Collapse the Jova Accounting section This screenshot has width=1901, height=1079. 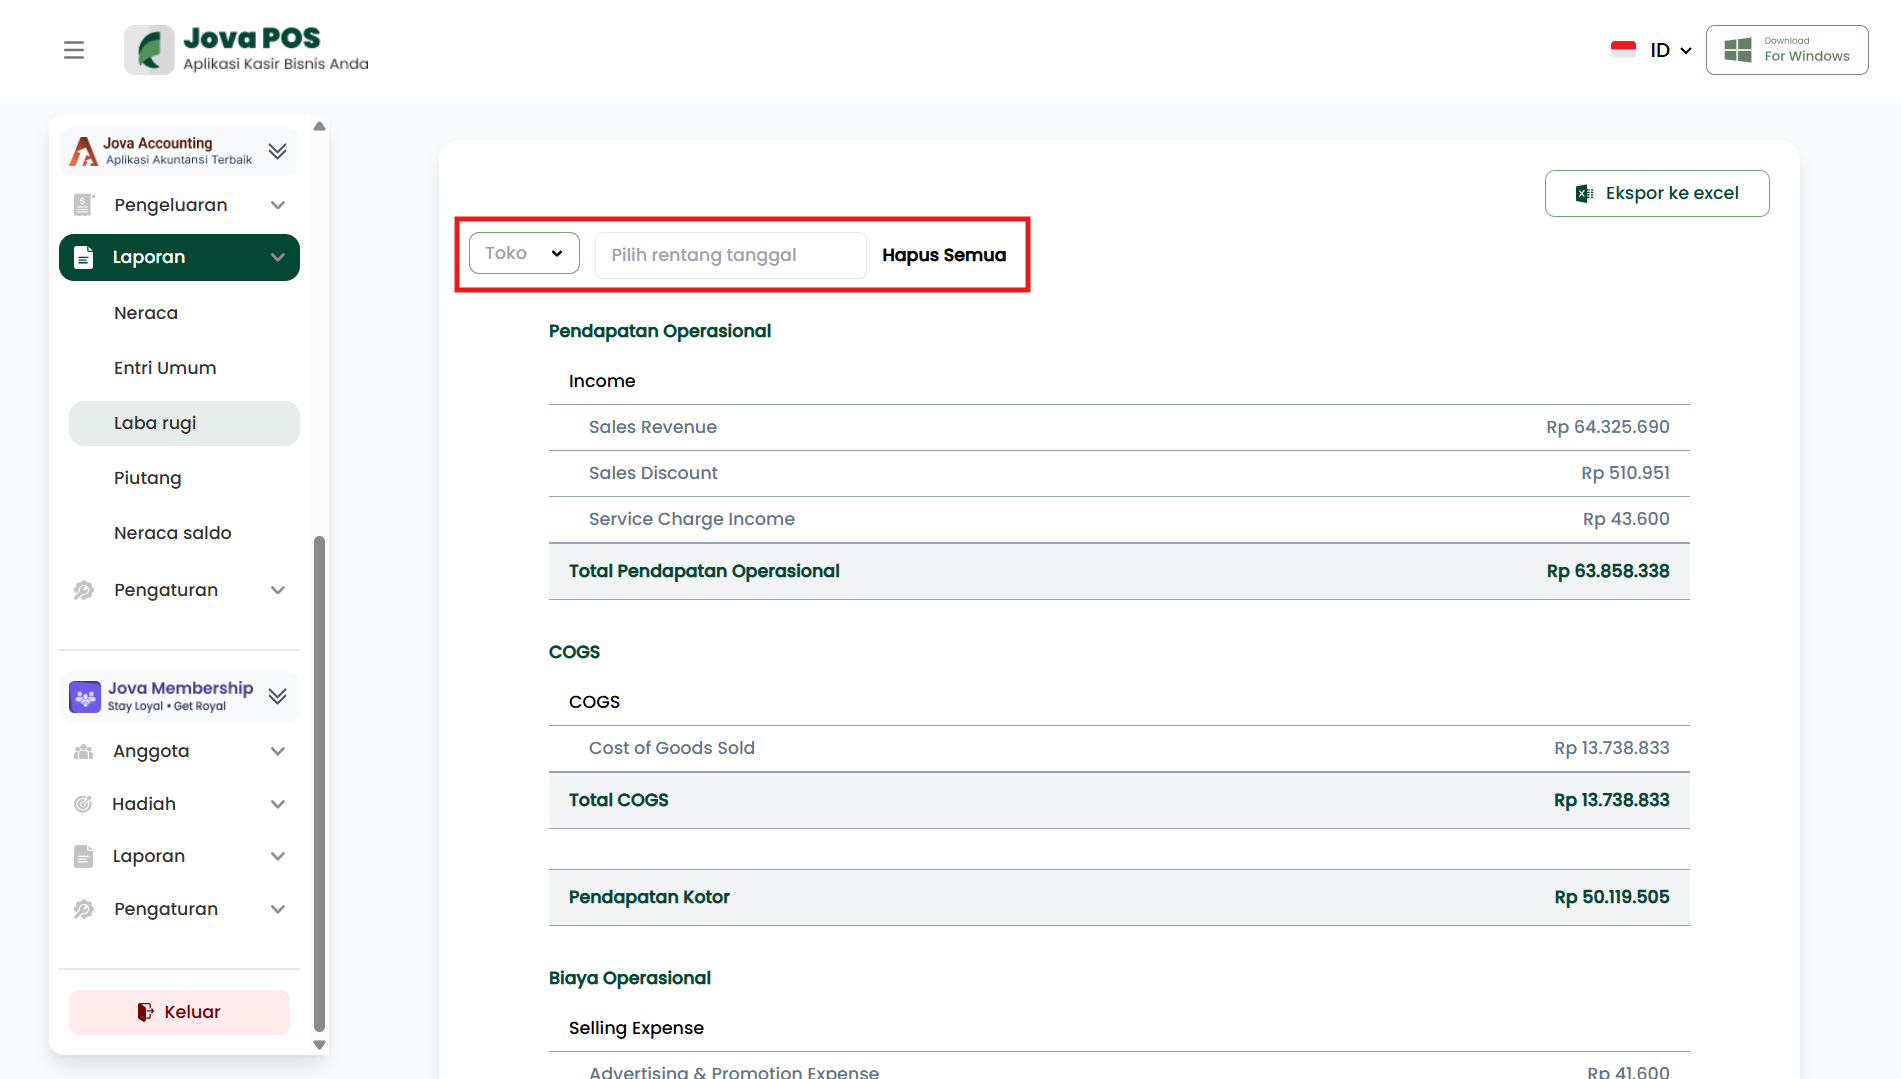pos(278,151)
